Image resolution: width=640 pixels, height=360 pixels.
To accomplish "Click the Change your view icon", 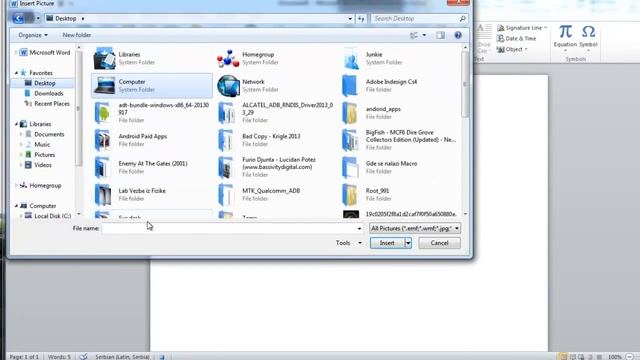I will click(414, 35).
